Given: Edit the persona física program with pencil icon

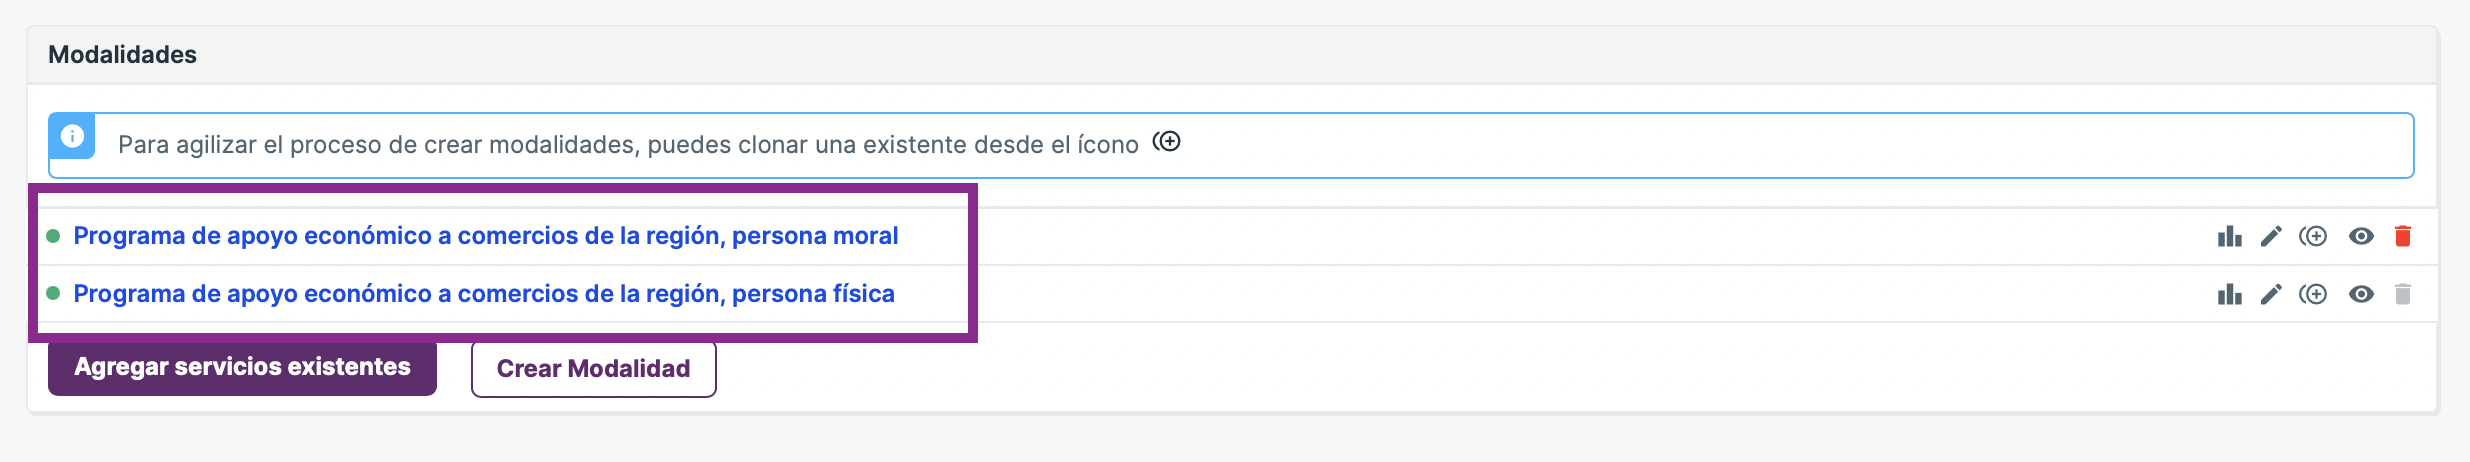Looking at the screenshot, I should coord(2271,295).
